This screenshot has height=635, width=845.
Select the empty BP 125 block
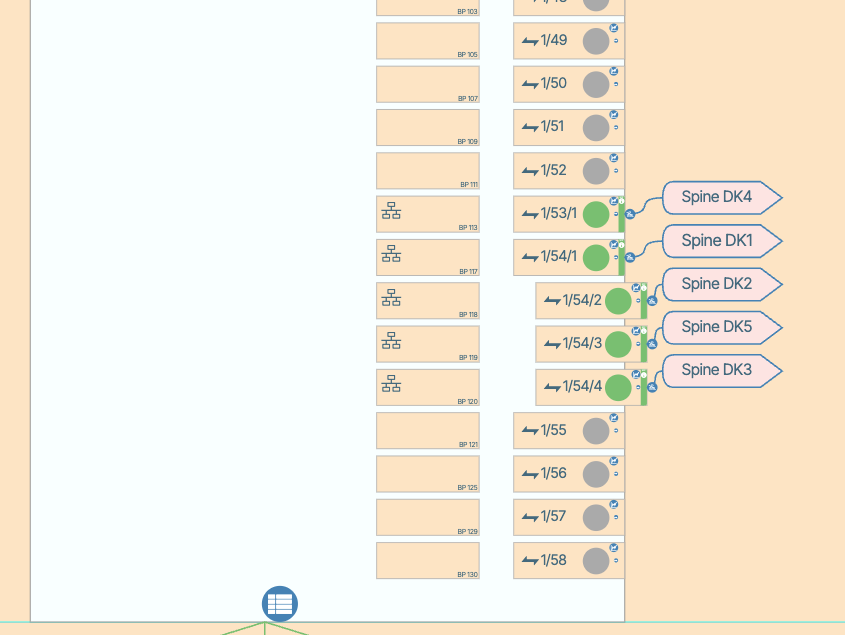point(427,473)
